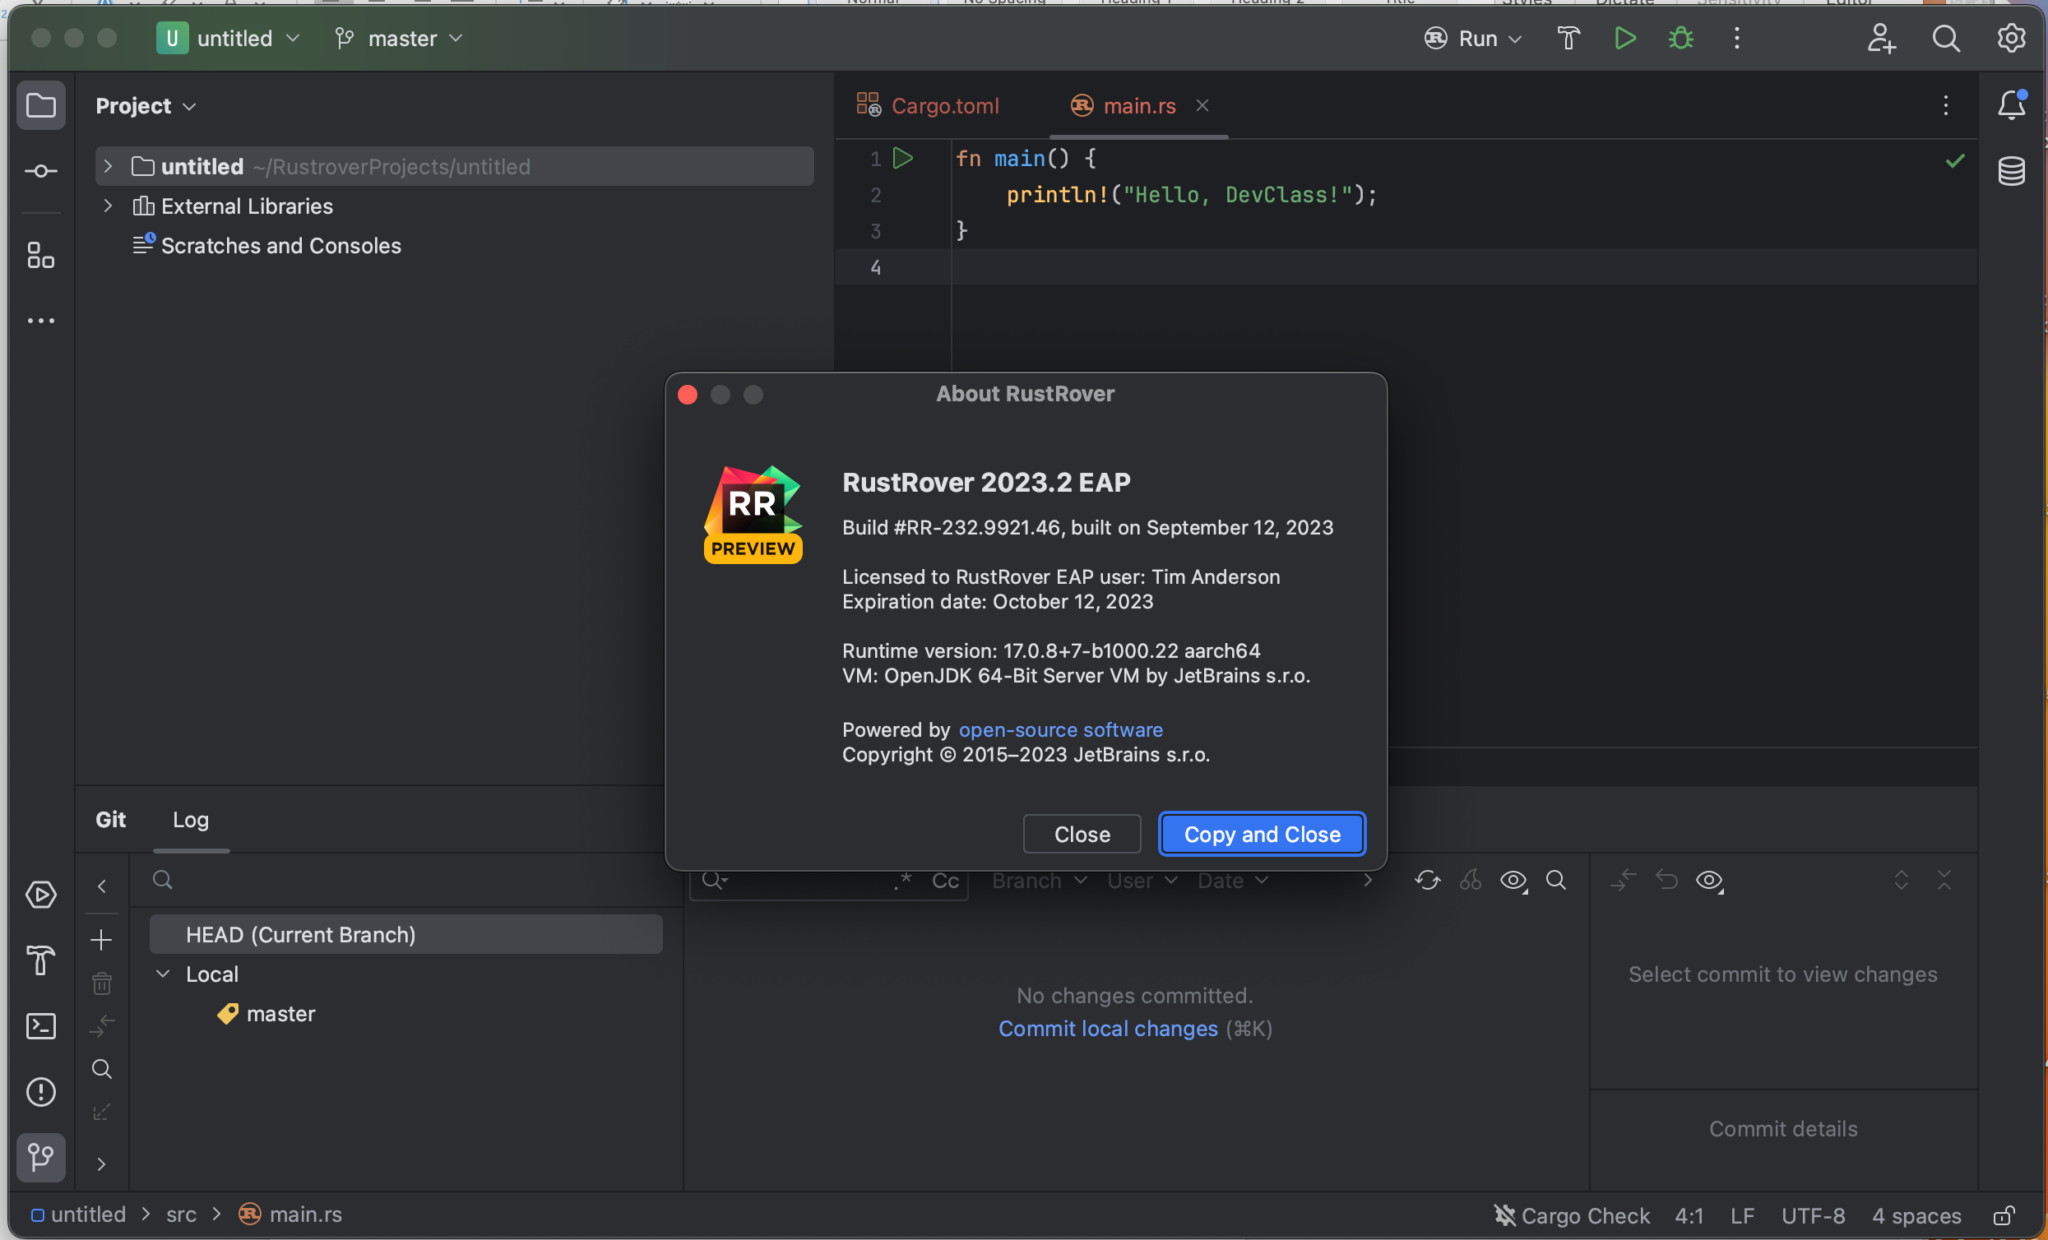Viewport: 2048px width, 1240px height.
Task: Toggle match case Cc in Git search
Action: pos(945,881)
